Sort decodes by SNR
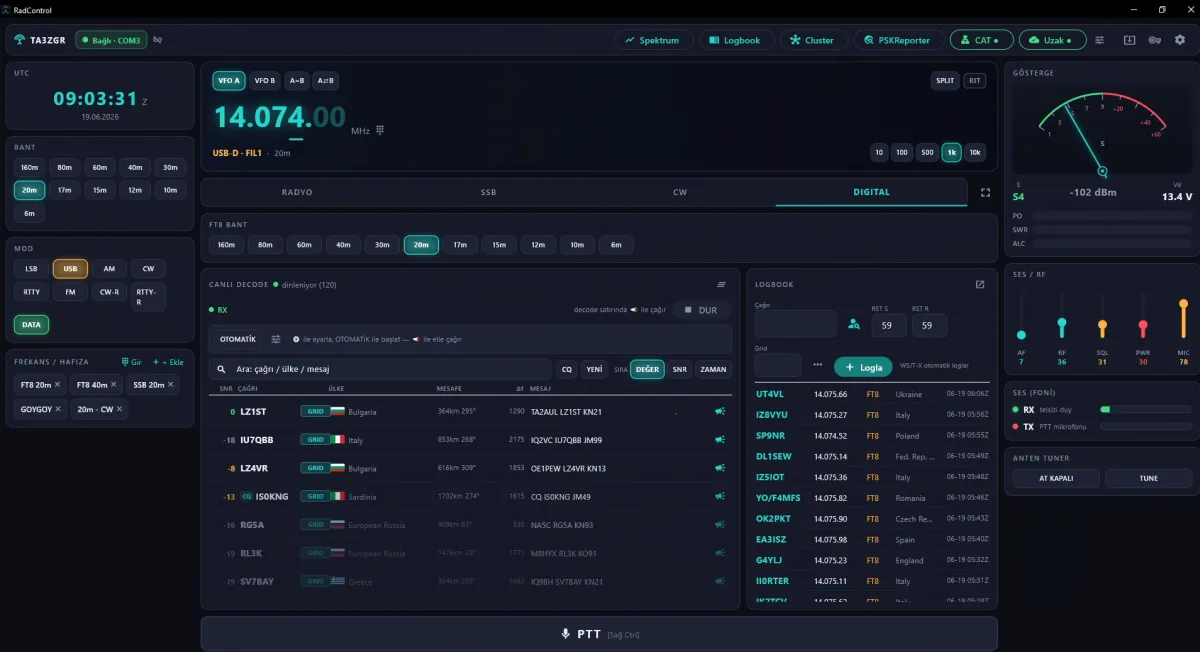Screen dimensions: 1200x652 coord(680,369)
